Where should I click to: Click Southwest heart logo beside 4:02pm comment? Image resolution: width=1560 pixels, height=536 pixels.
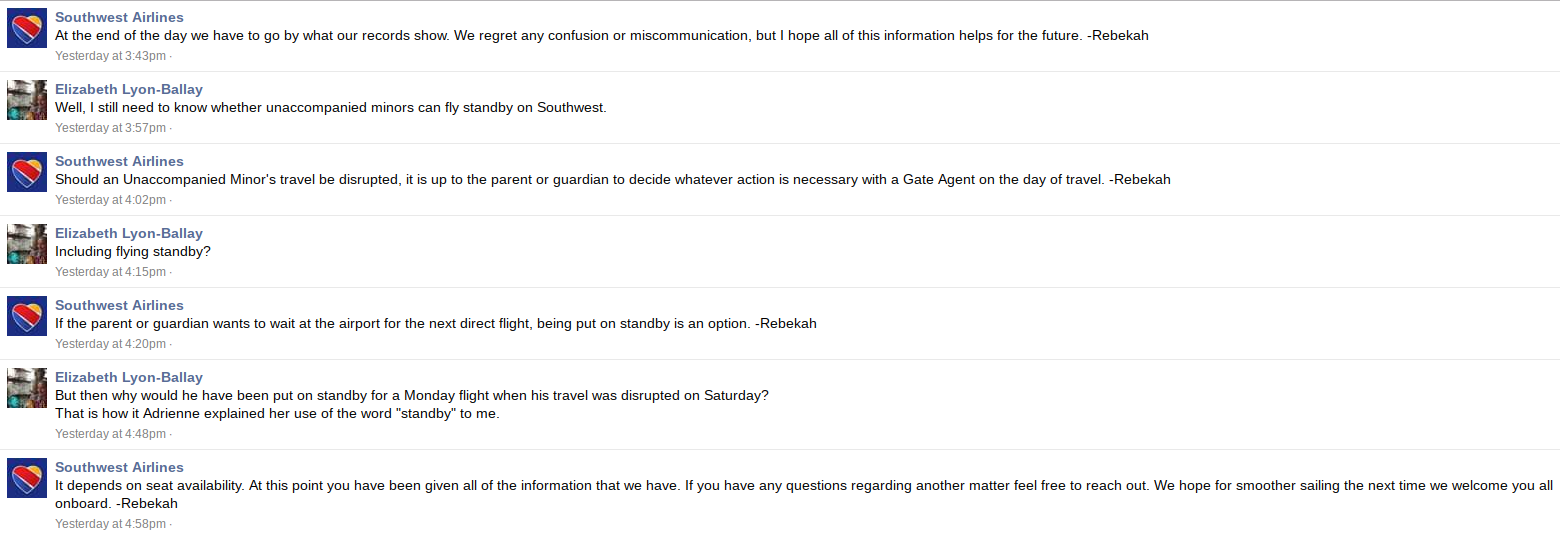tap(27, 172)
